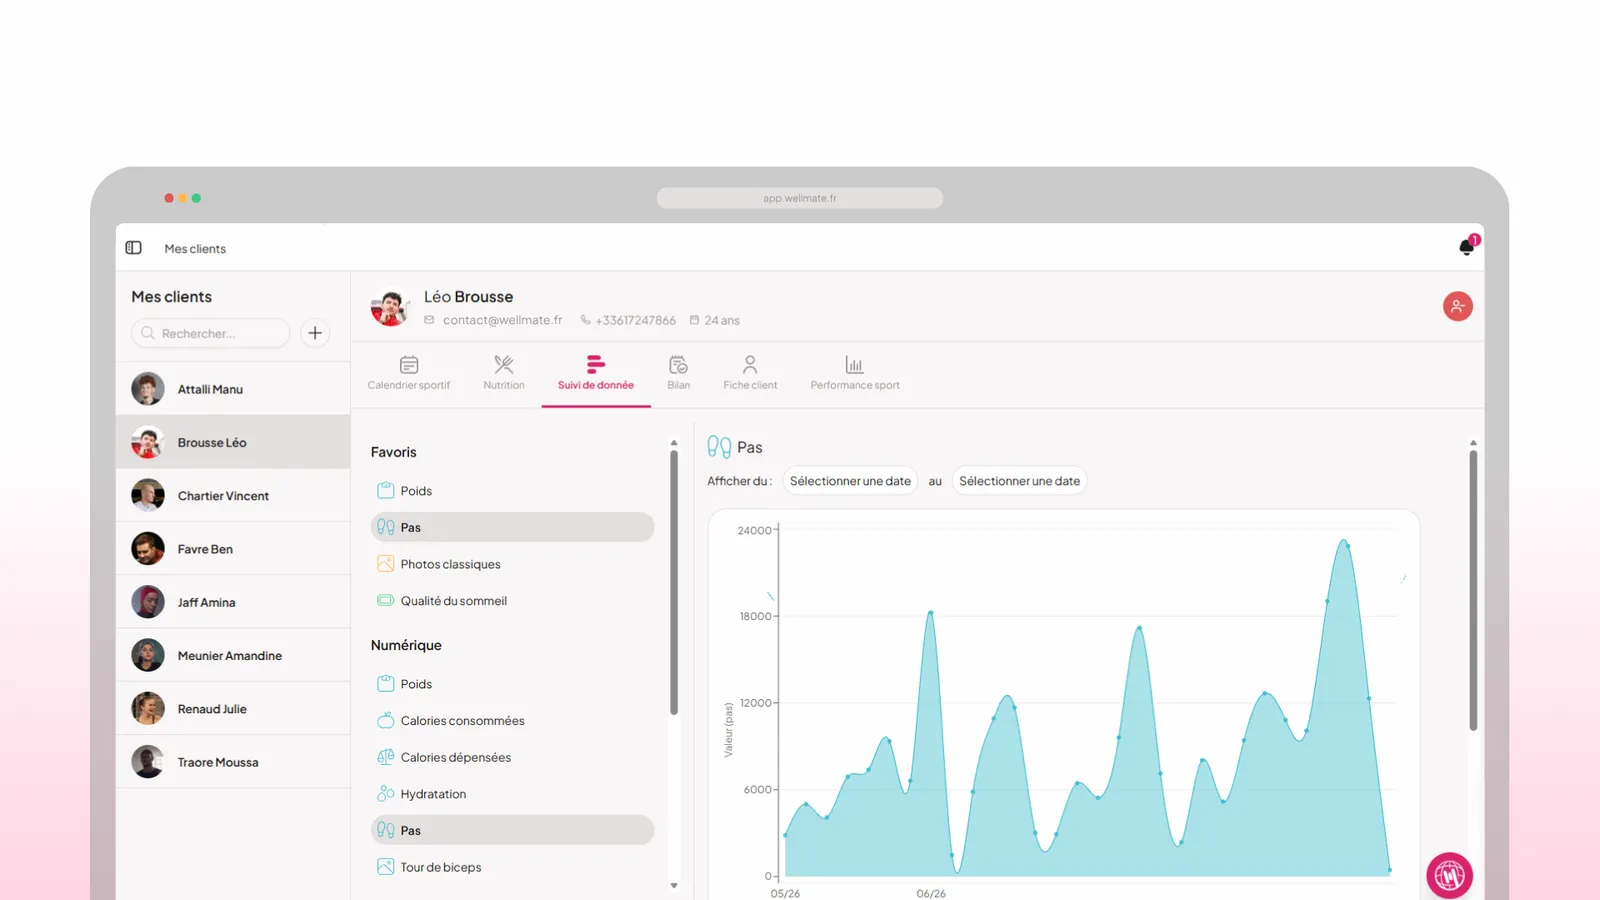Click the Hydratation droplets icon

click(x=385, y=794)
